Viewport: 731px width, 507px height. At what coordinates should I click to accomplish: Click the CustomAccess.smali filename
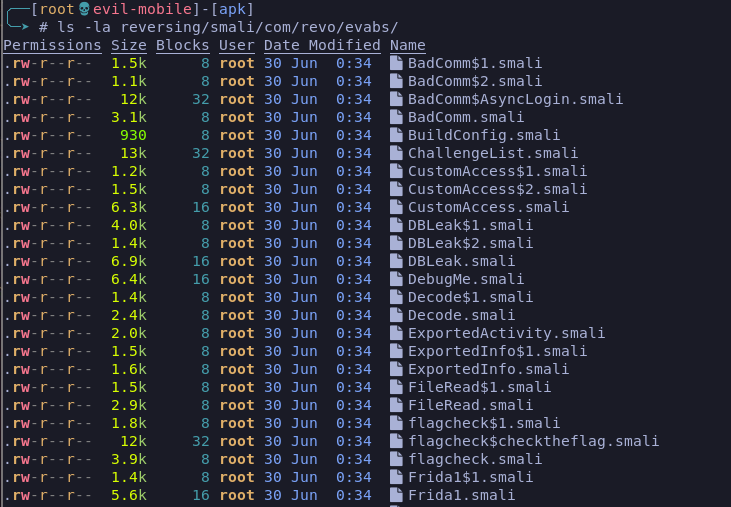[488, 207]
